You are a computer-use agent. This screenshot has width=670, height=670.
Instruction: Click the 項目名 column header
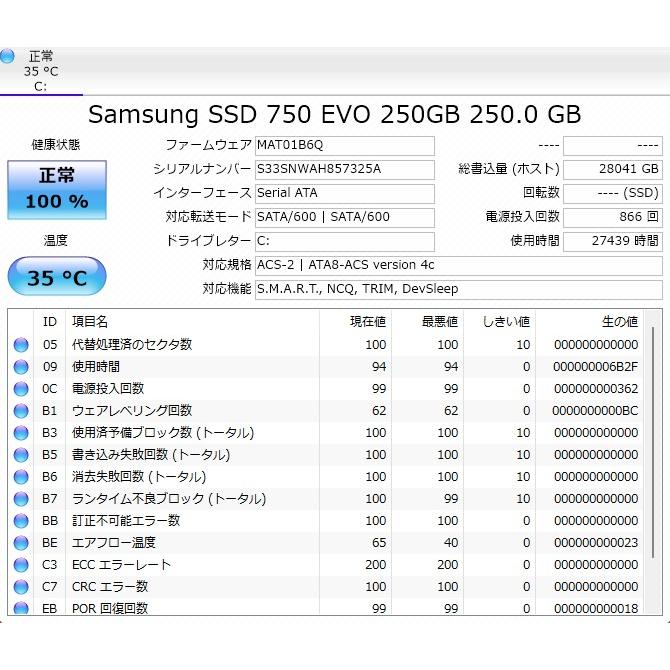(x=192, y=321)
